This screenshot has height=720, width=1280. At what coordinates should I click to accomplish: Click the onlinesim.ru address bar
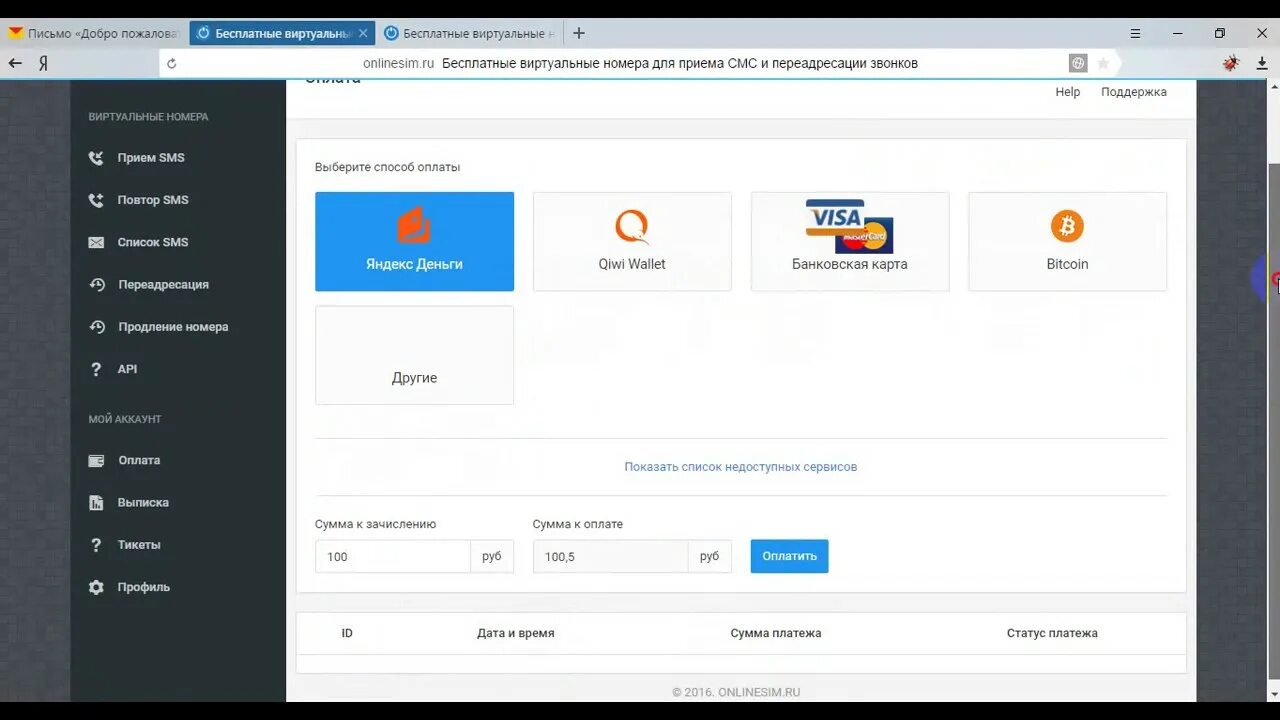click(x=640, y=63)
